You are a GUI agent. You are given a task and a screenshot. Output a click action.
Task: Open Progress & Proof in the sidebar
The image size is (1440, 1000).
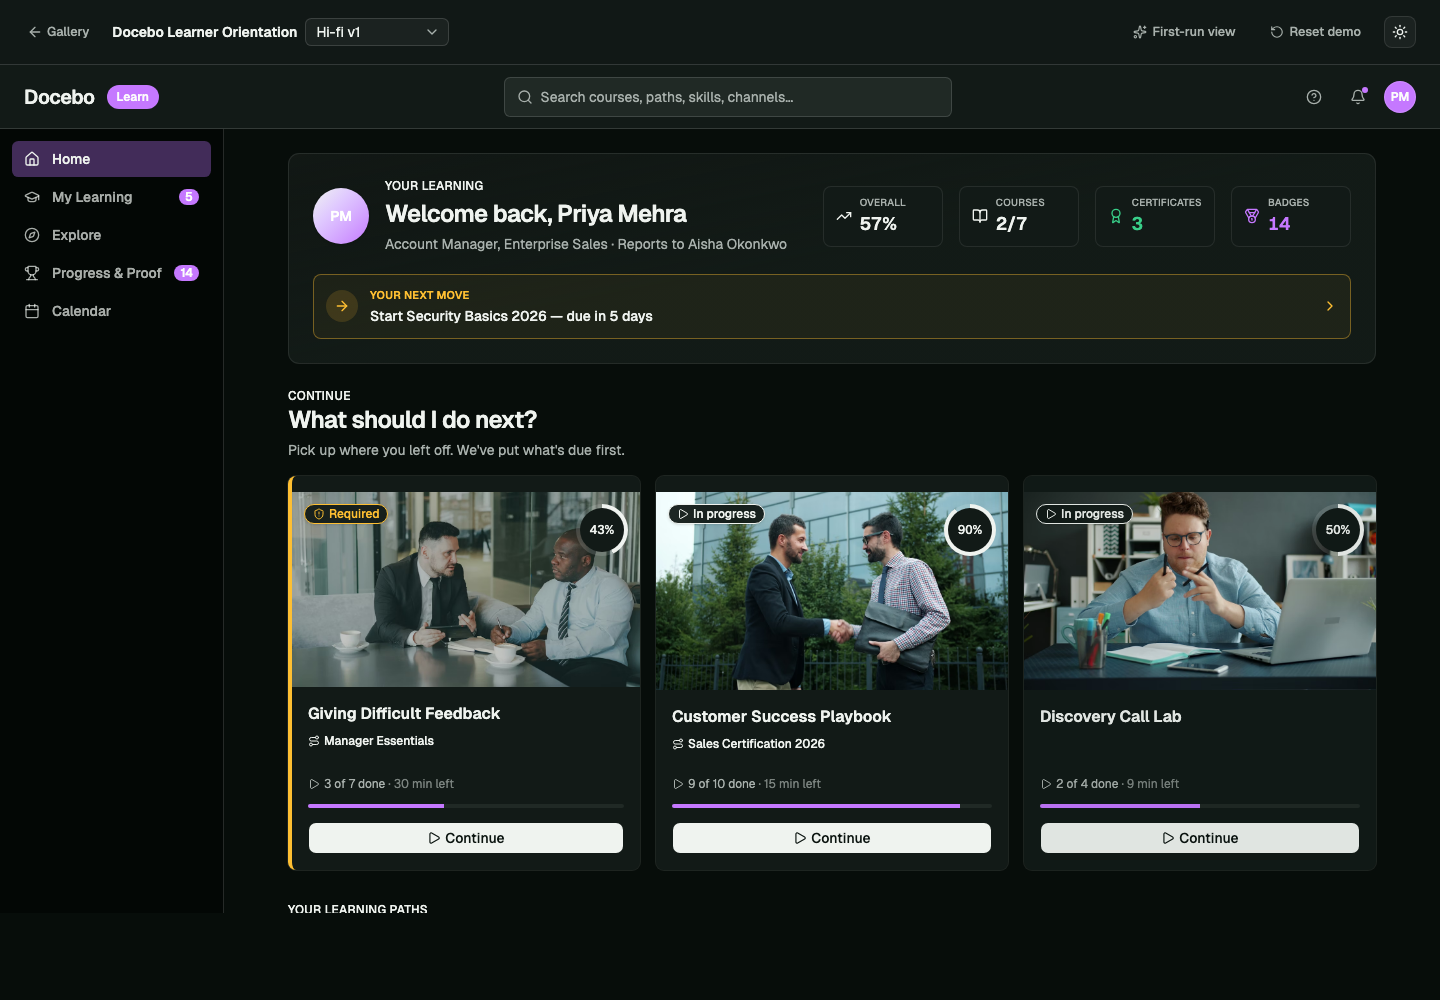111,273
